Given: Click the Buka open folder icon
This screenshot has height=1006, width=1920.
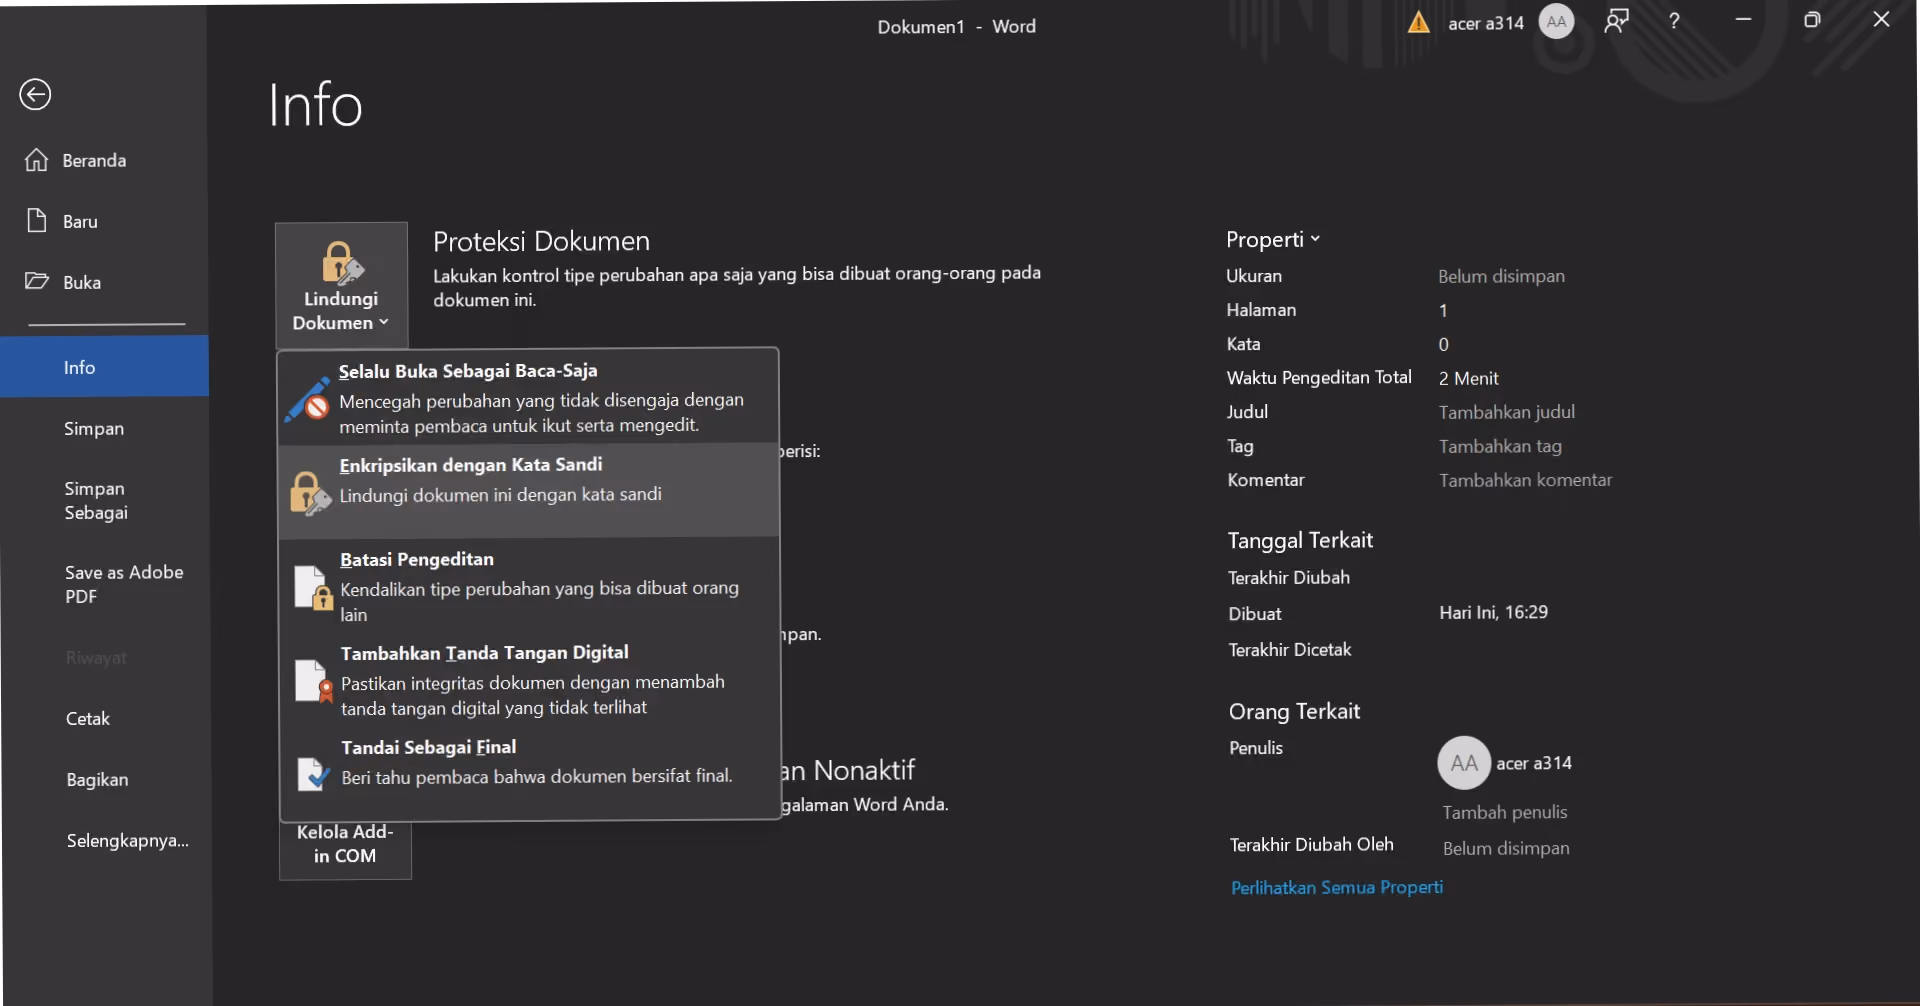Looking at the screenshot, I should click(37, 282).
